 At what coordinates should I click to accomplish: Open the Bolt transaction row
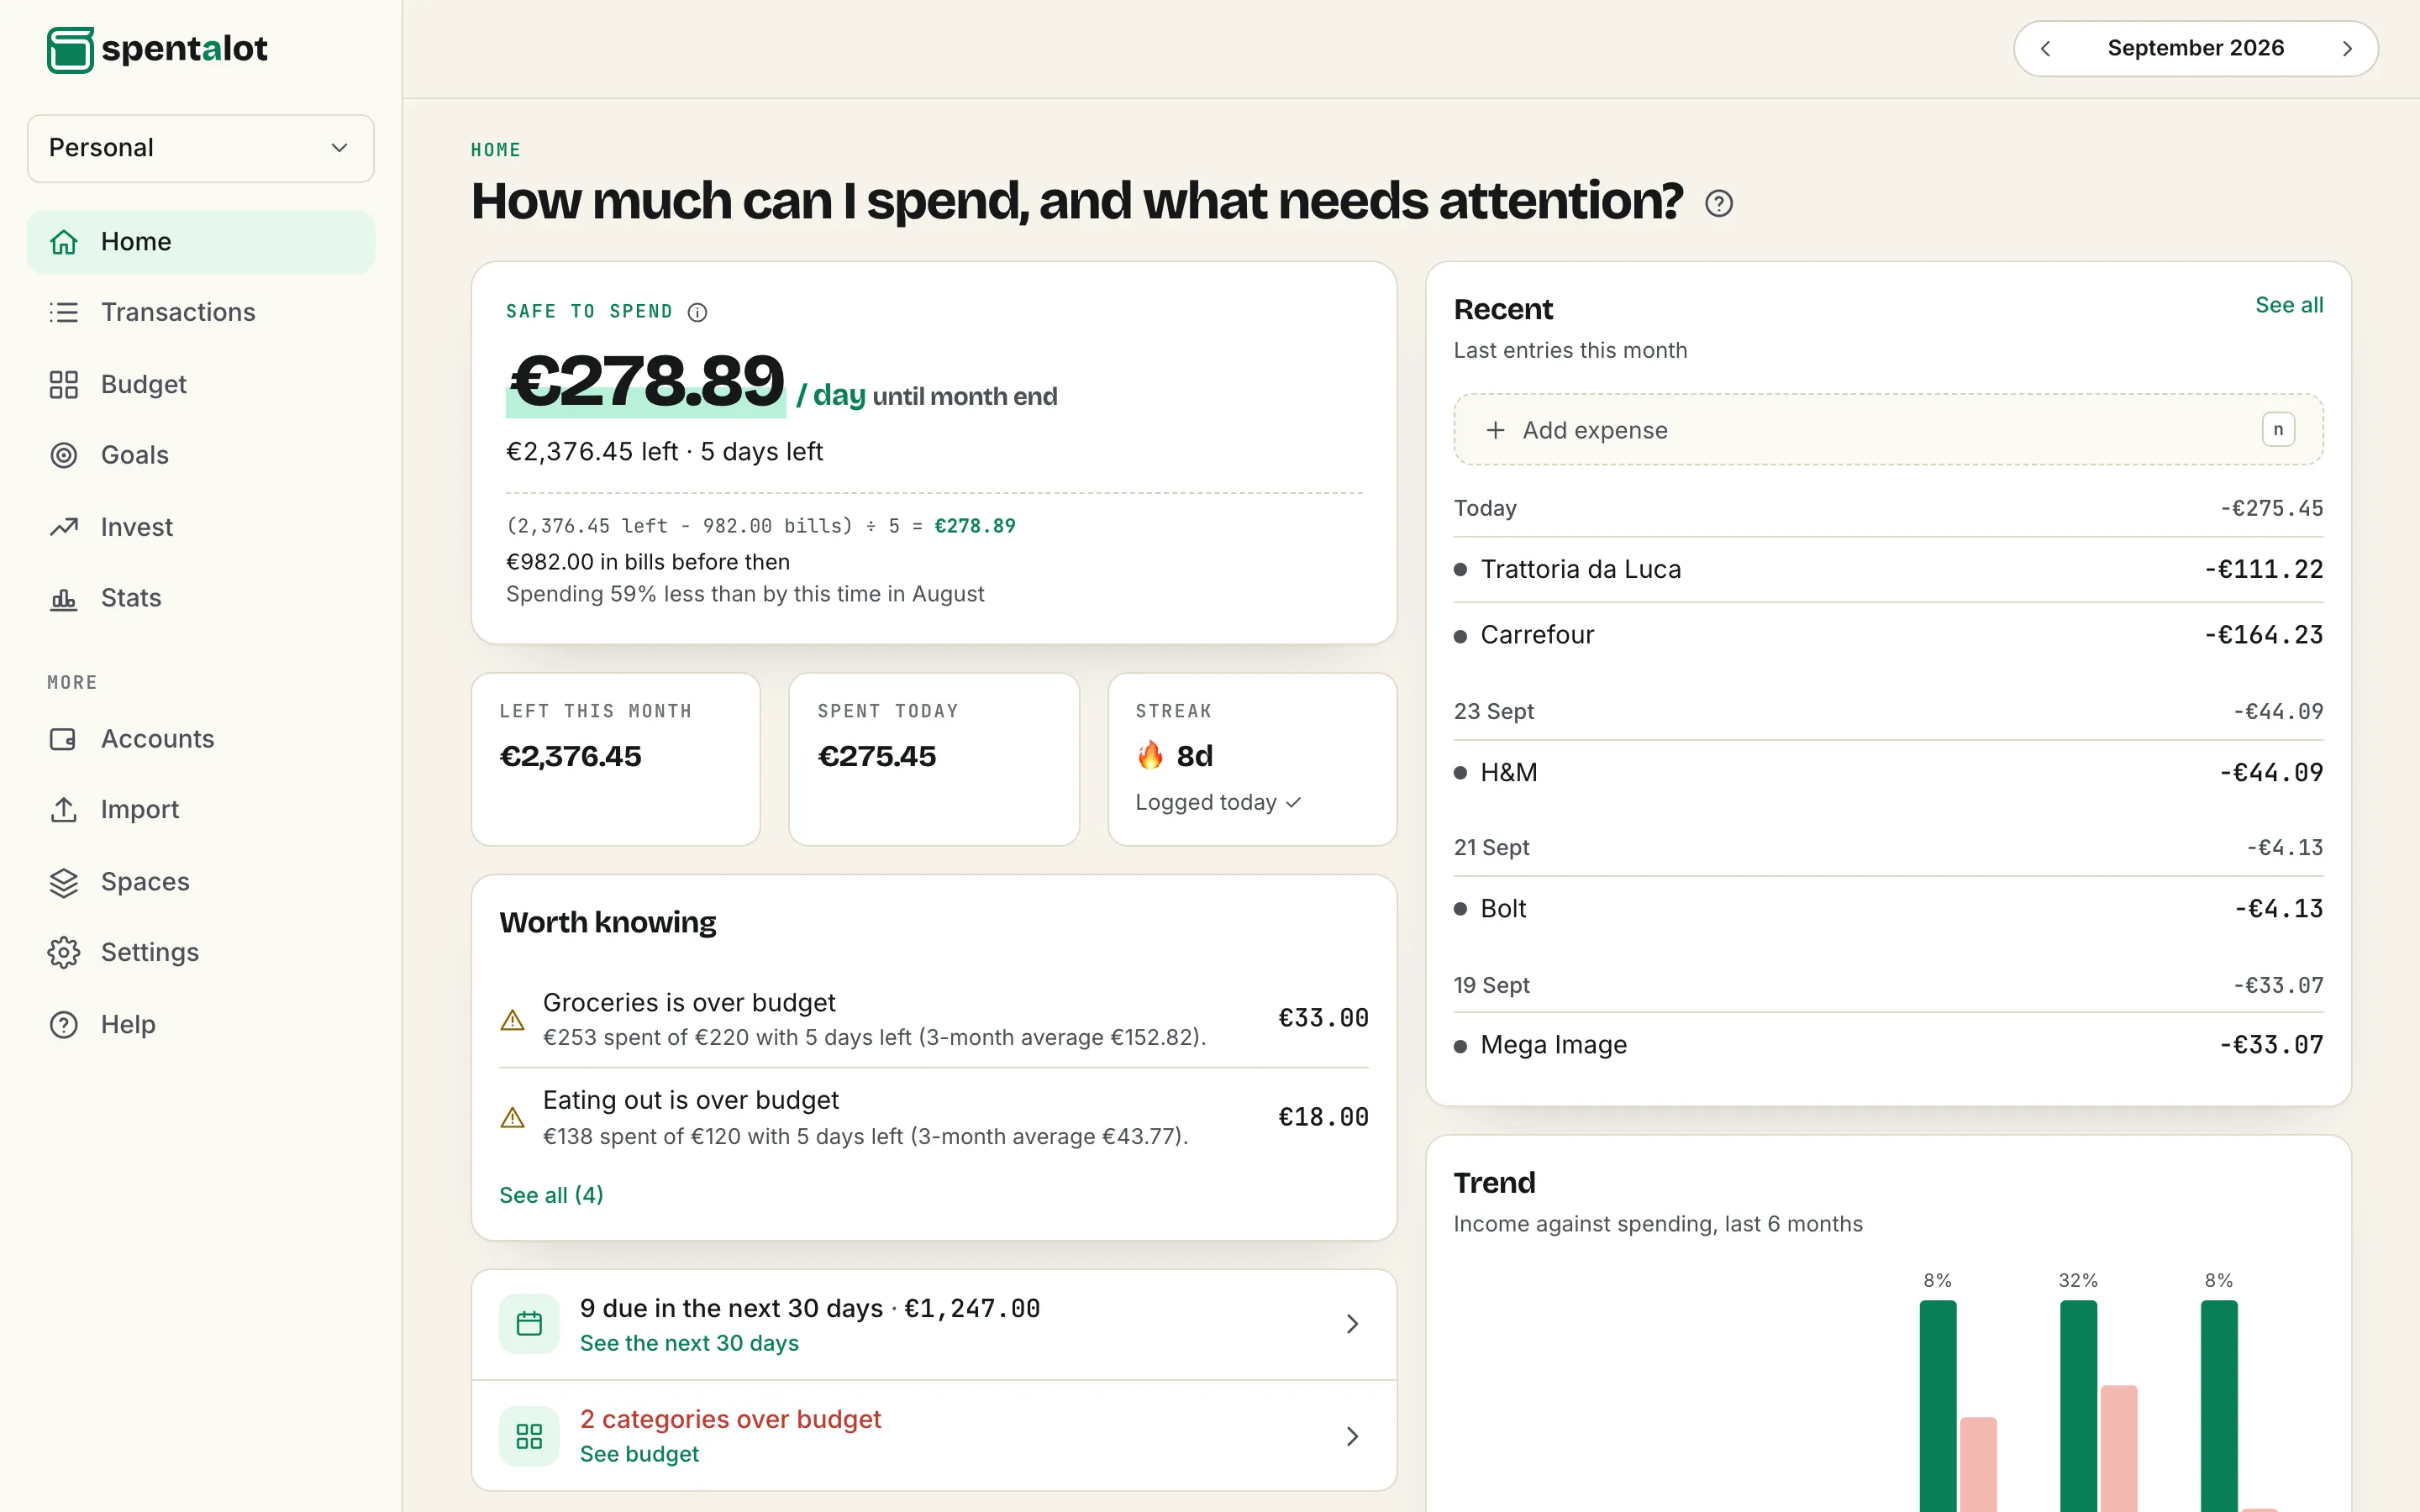tap(1888, 909)
